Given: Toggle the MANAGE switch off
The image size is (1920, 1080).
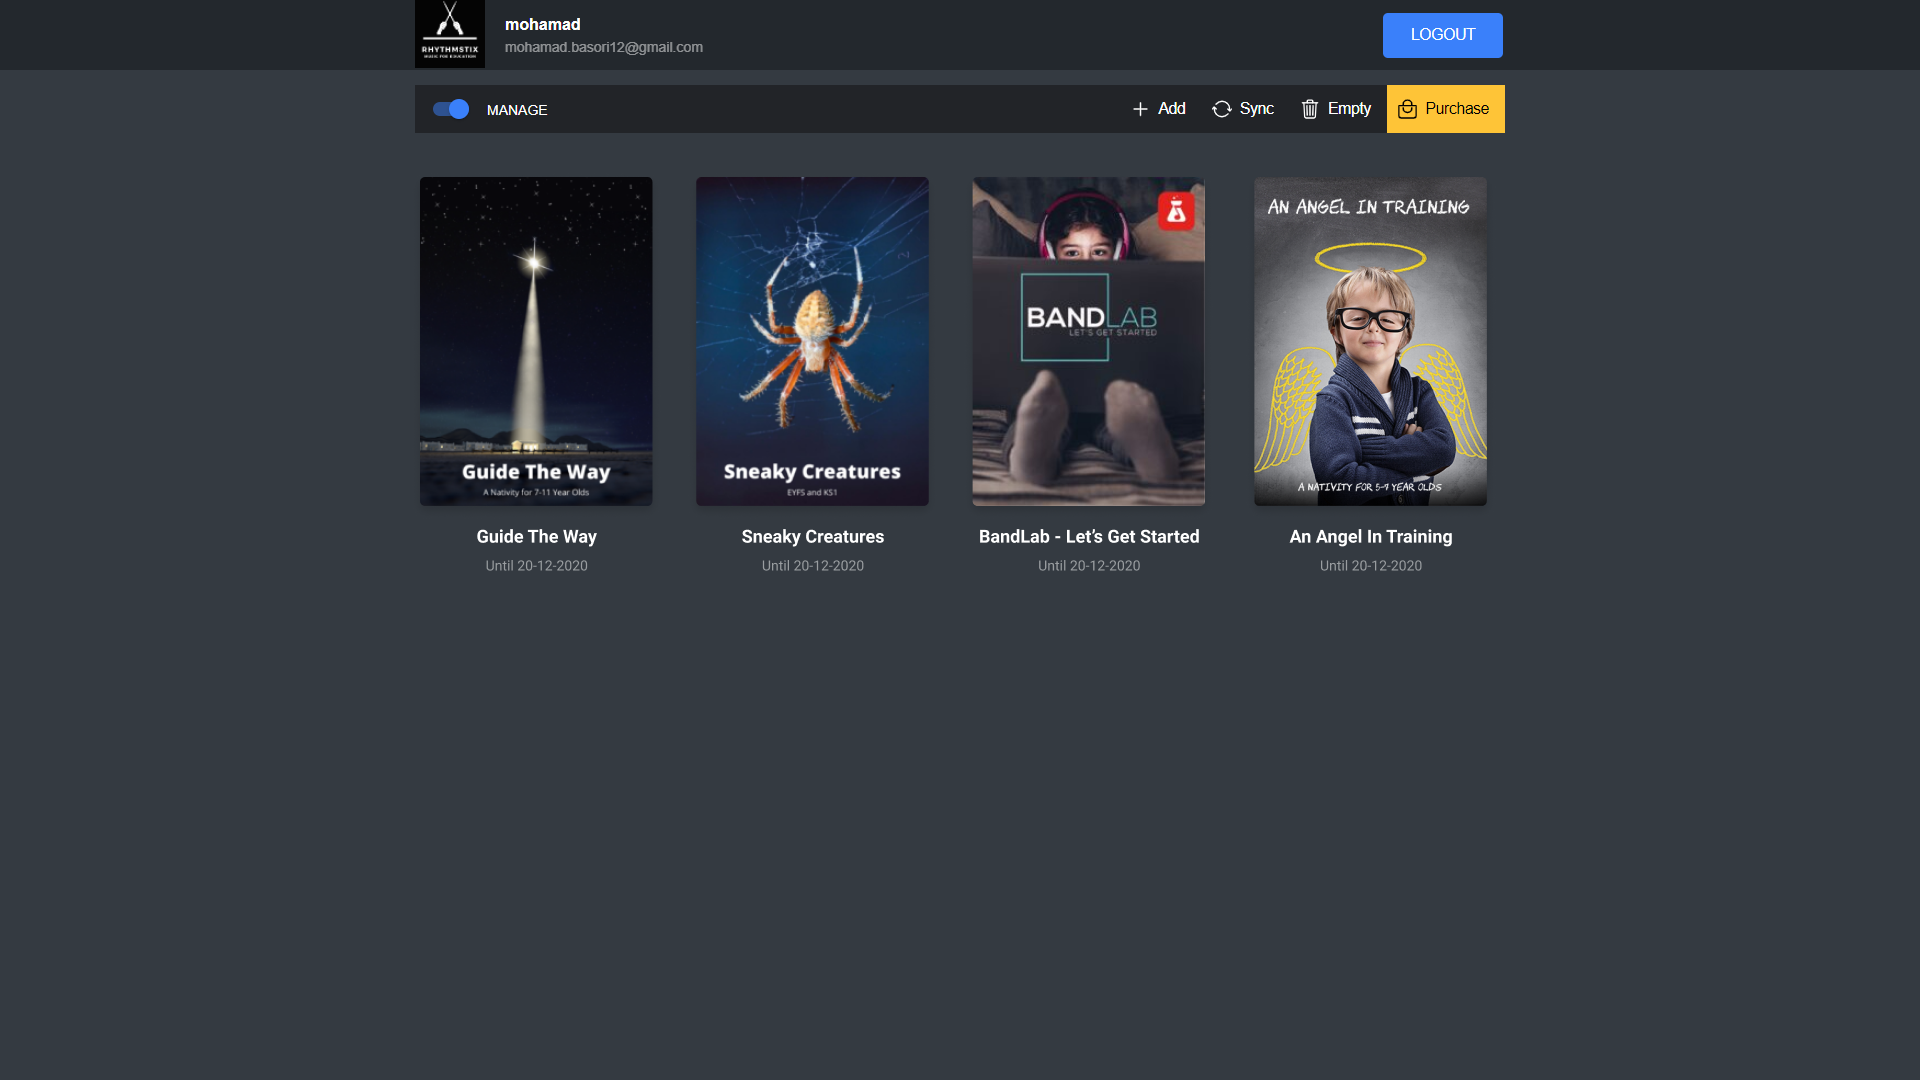Looking at the screenshot, I should coord(451,109).
